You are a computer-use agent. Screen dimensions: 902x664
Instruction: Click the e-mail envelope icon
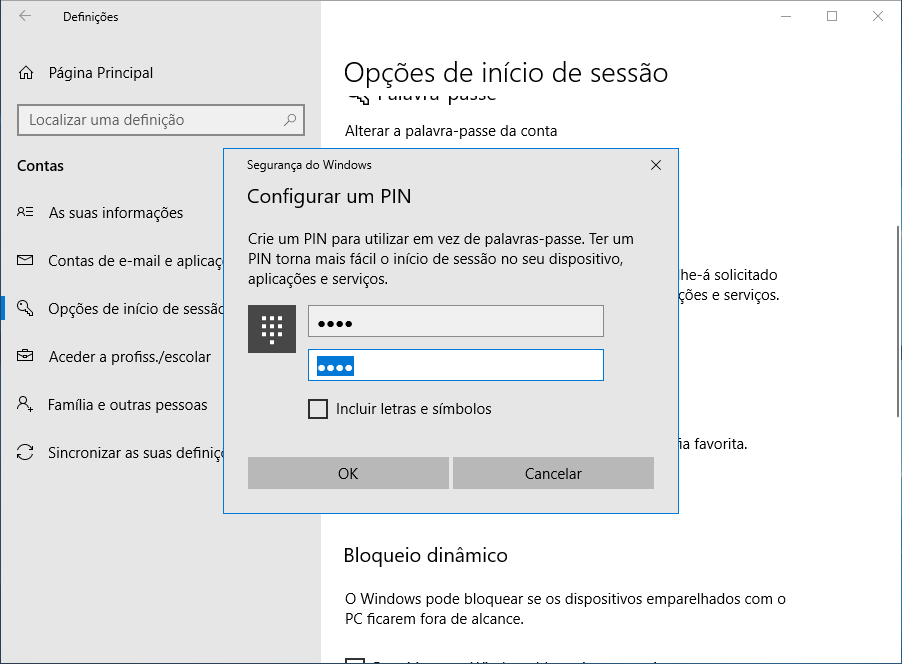26,261
